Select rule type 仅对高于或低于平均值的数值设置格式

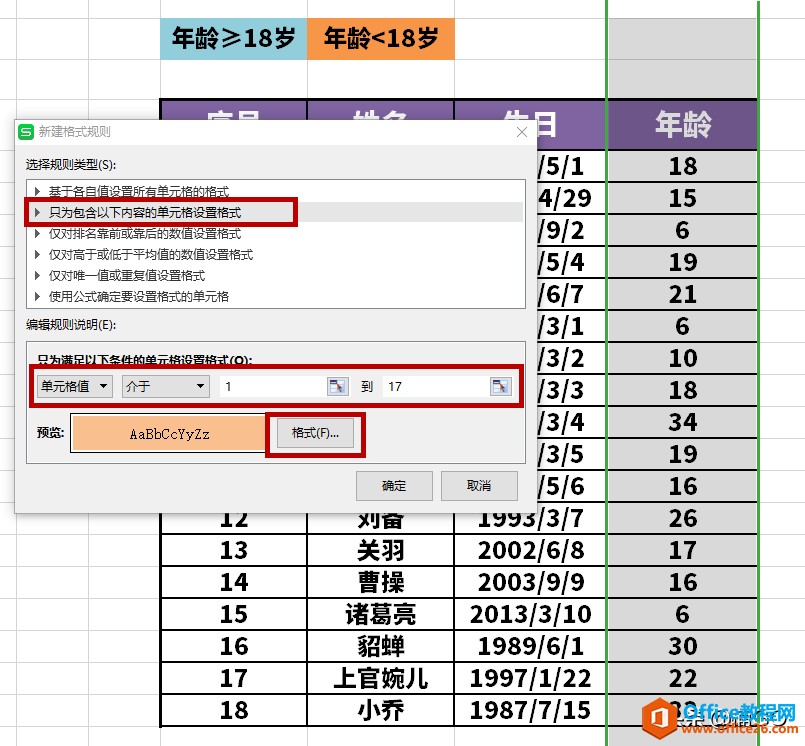click(276, 255)
